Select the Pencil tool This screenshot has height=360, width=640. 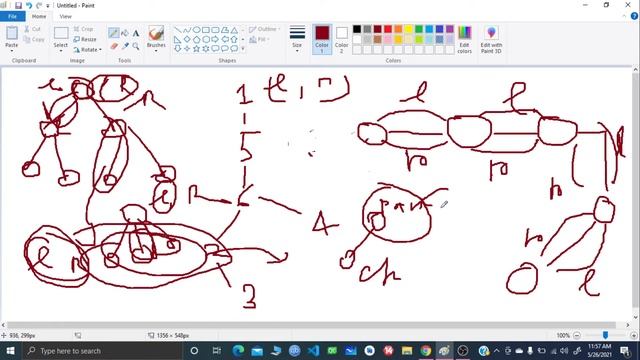pyautogui.click(x=113, y=33)
